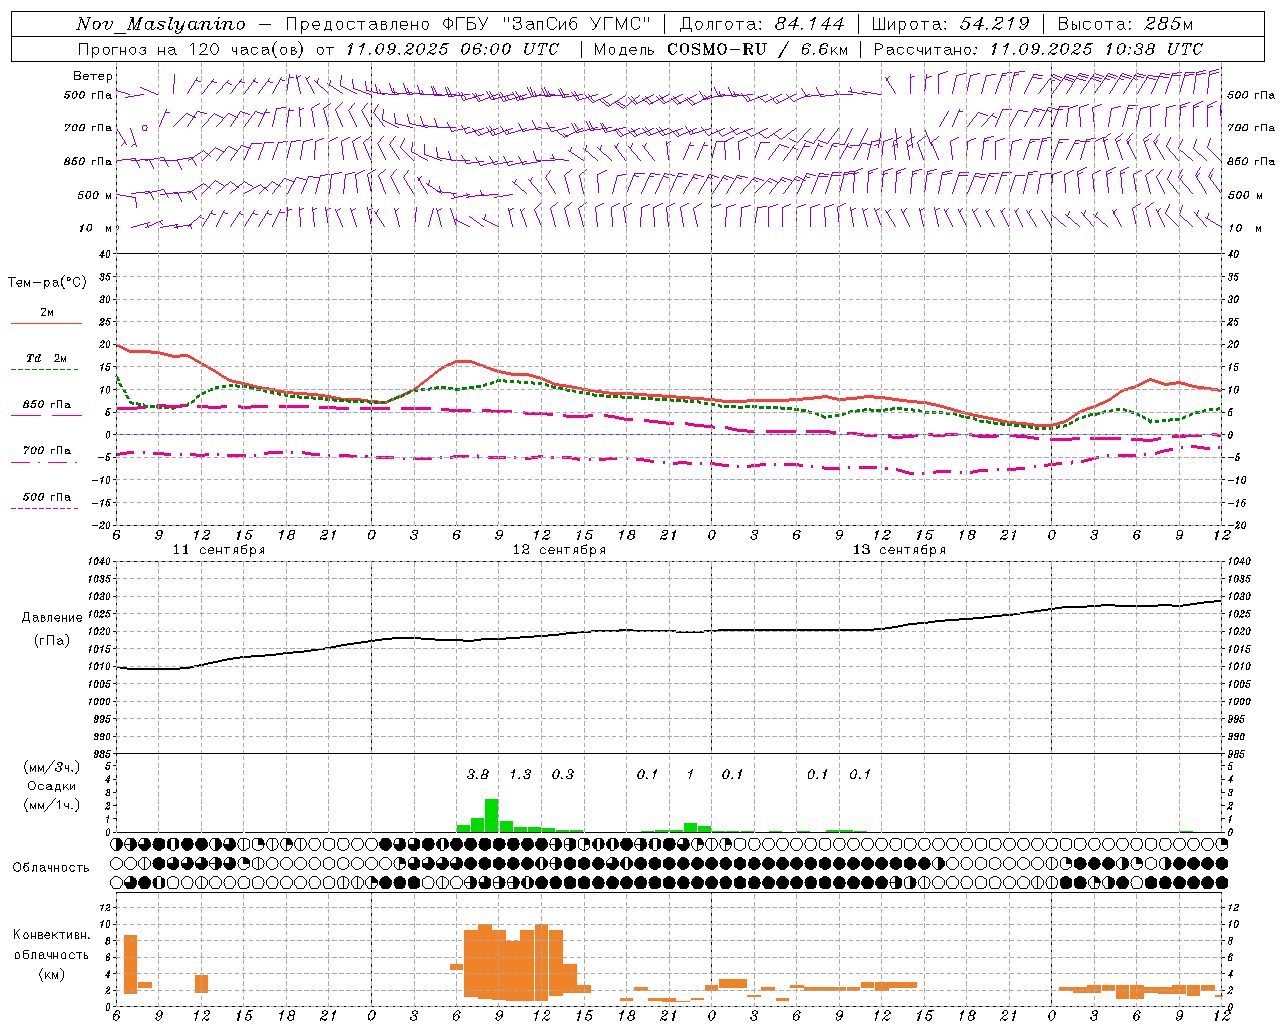Viewport: 1280px width, 1024px height.
Task: Select the "Широта: 54.219" latitude text
Action: pos(951,24)
